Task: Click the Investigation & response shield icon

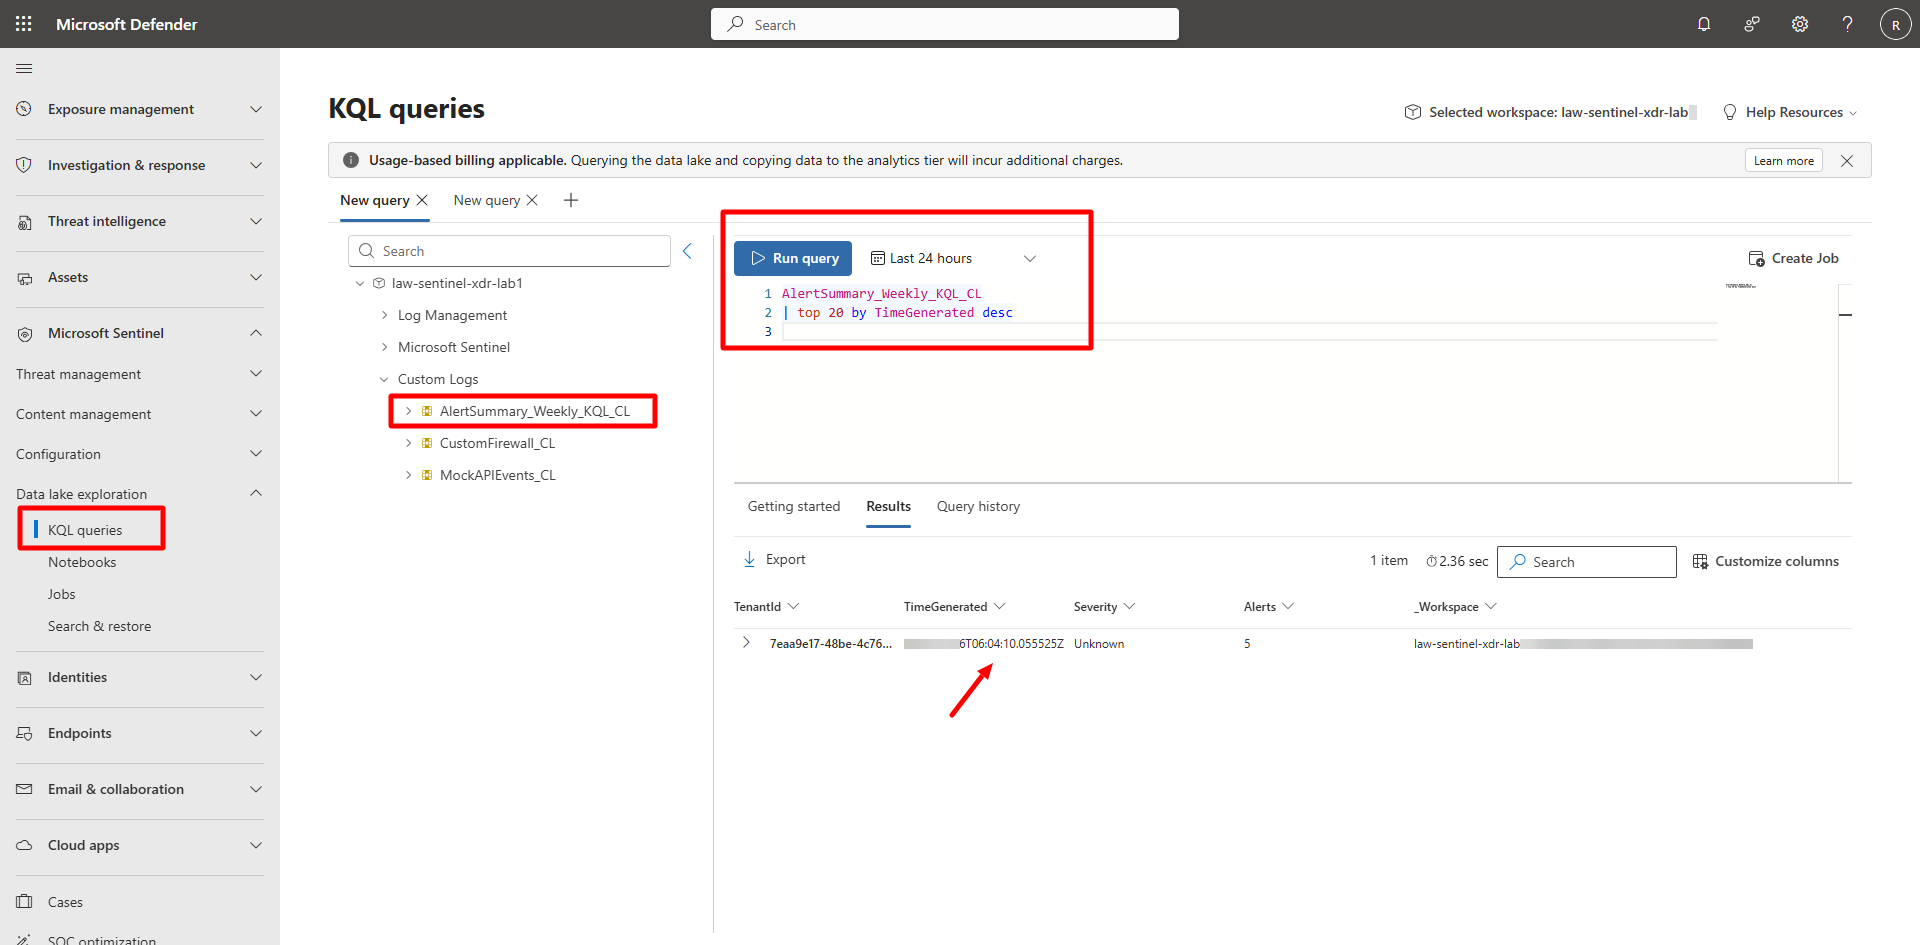Action: (24, 165)
